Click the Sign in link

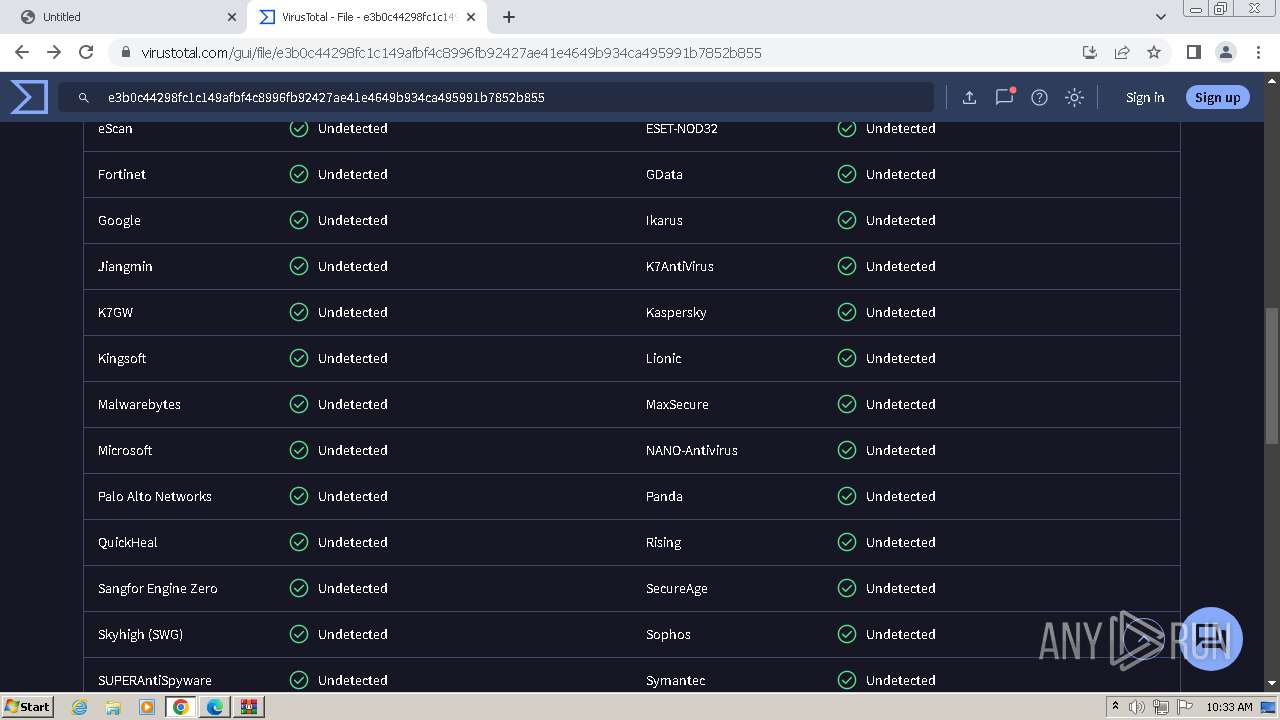tap(1145, 97)
